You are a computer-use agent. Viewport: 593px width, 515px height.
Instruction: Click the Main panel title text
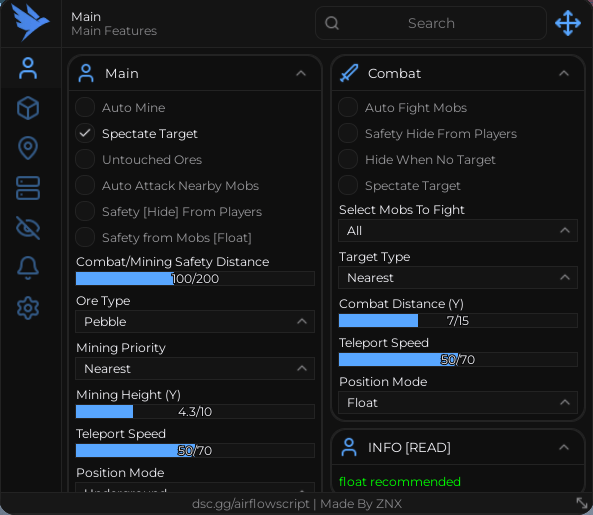click(x=122, y=73)
